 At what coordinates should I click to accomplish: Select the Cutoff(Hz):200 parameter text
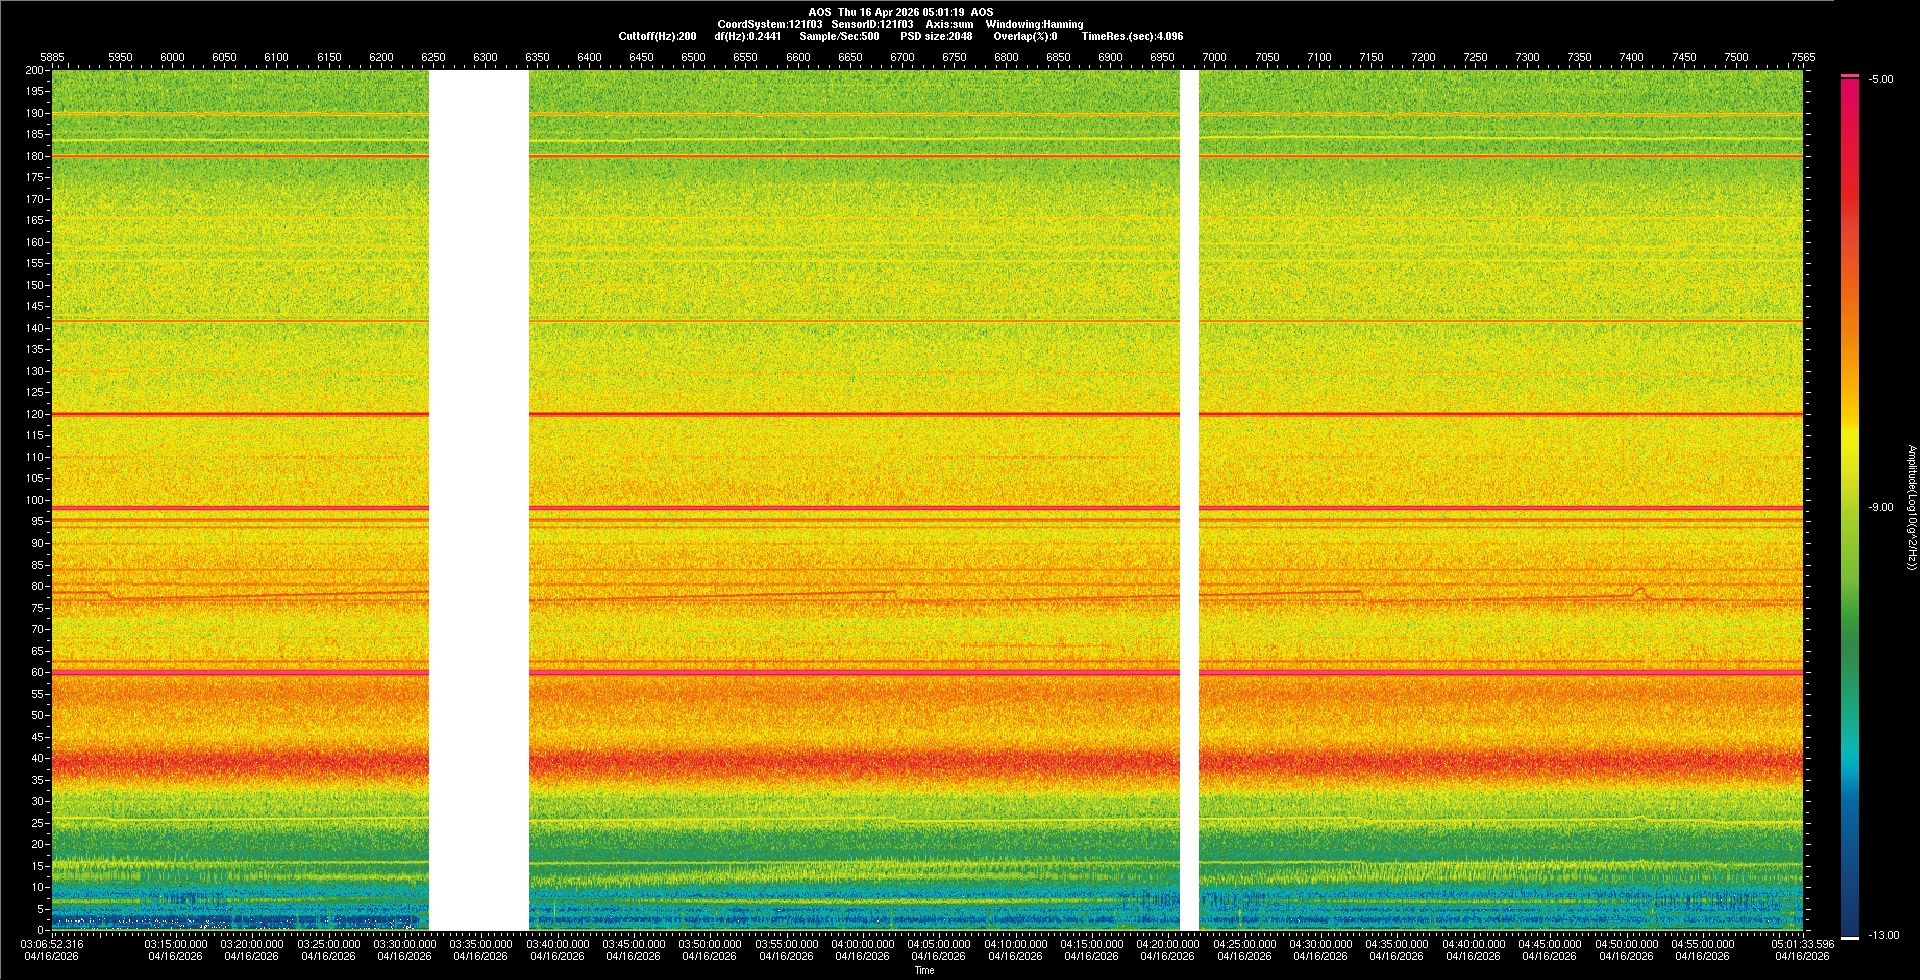[657, 36]
